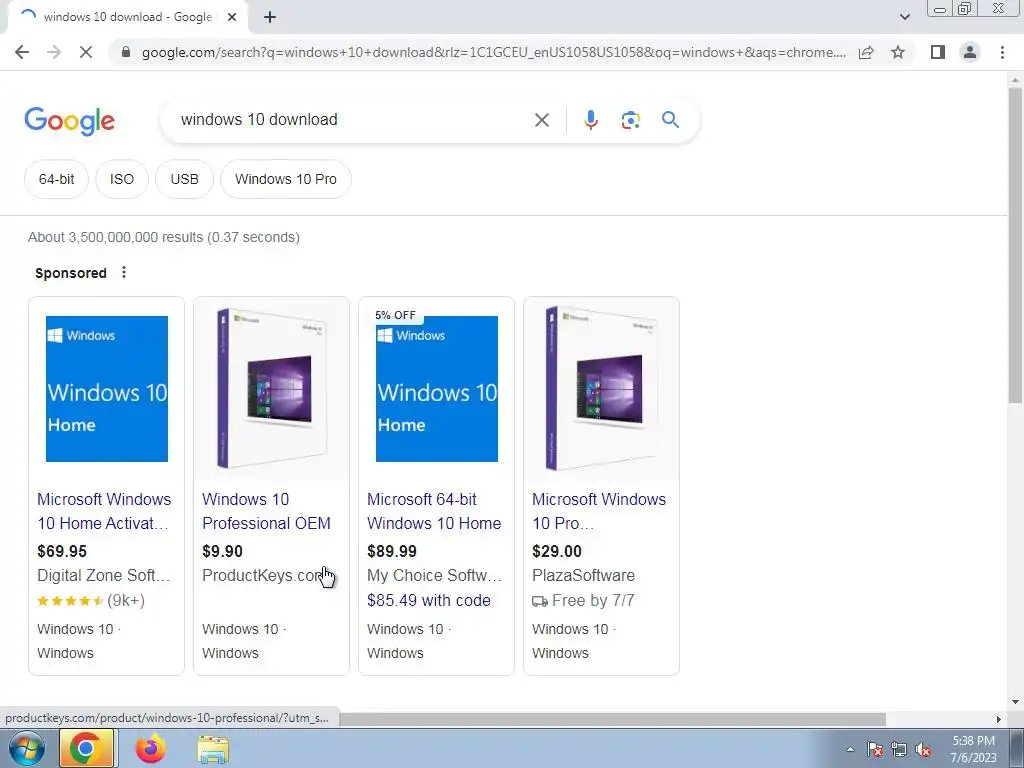Image resolution: width=1024 pixels, height=768 pixels.
Task: Open Action Center flag icon
Action: coord(875,749)
